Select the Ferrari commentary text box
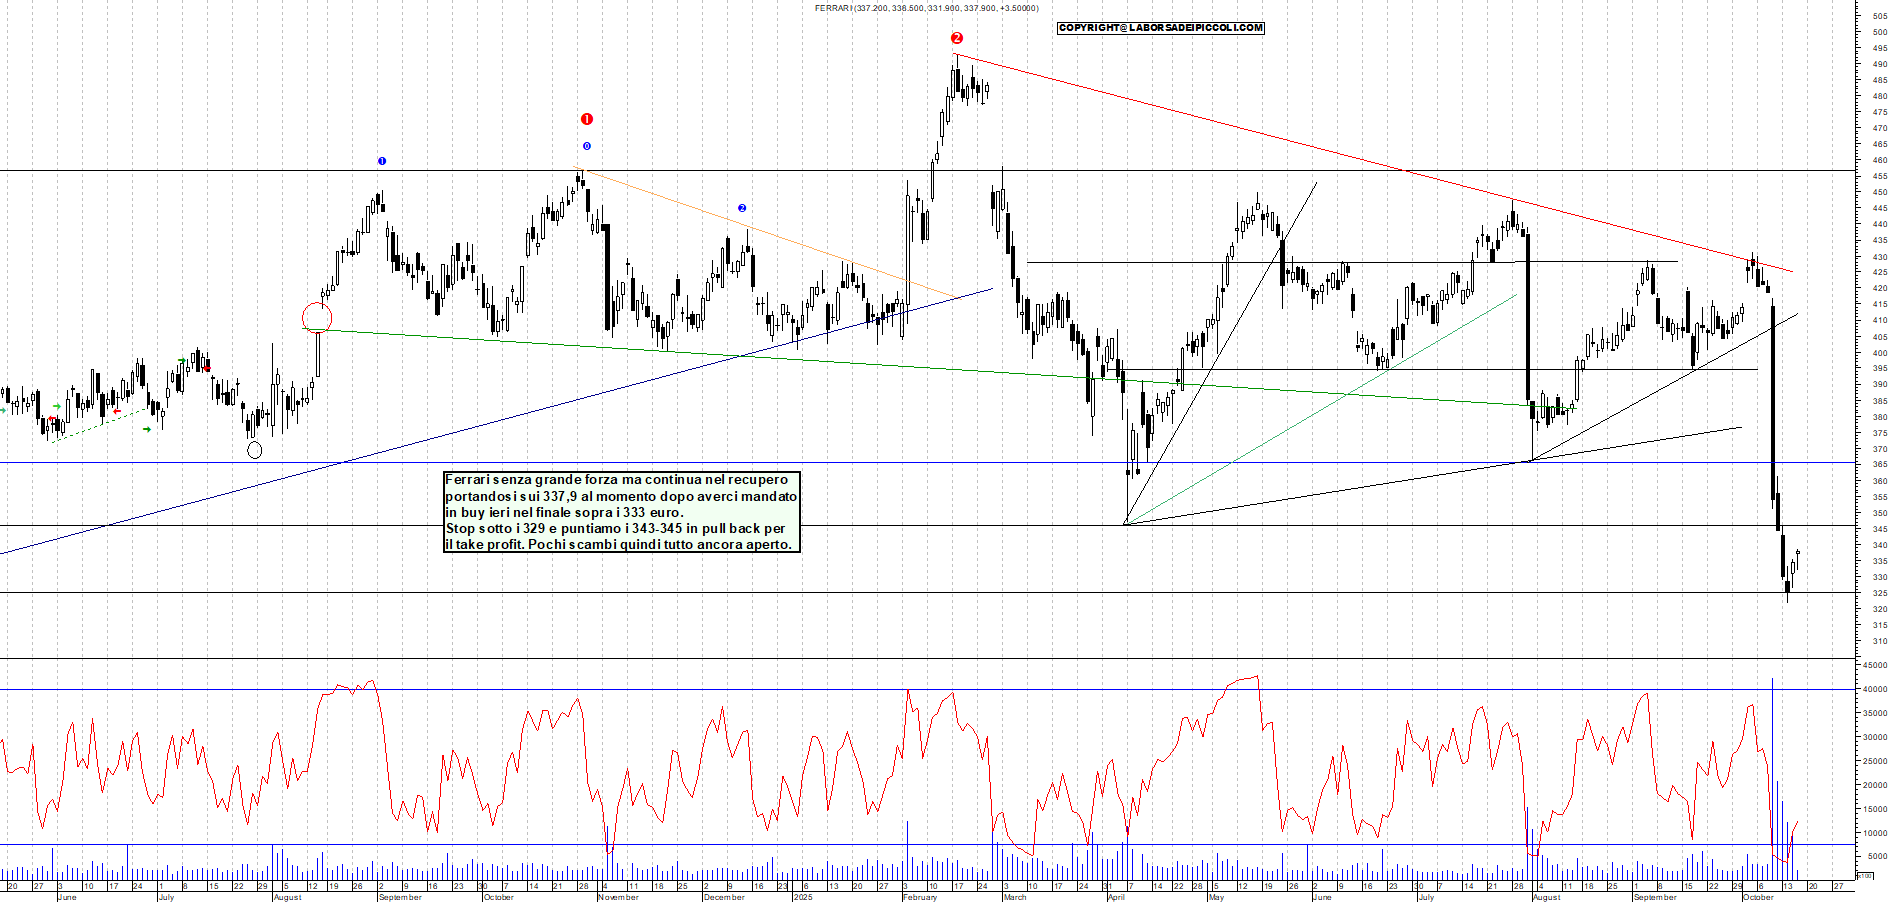This screenshot has width=1890, height=902. coord(621,512)
